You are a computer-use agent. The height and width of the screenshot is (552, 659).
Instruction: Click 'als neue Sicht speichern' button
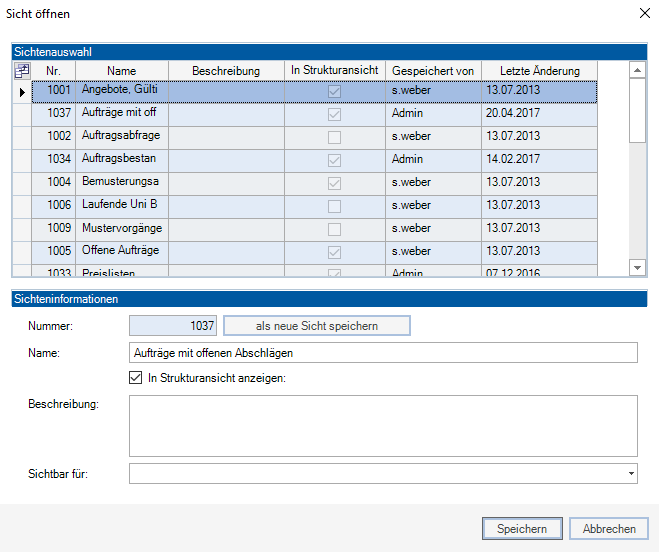coord(316,325)
